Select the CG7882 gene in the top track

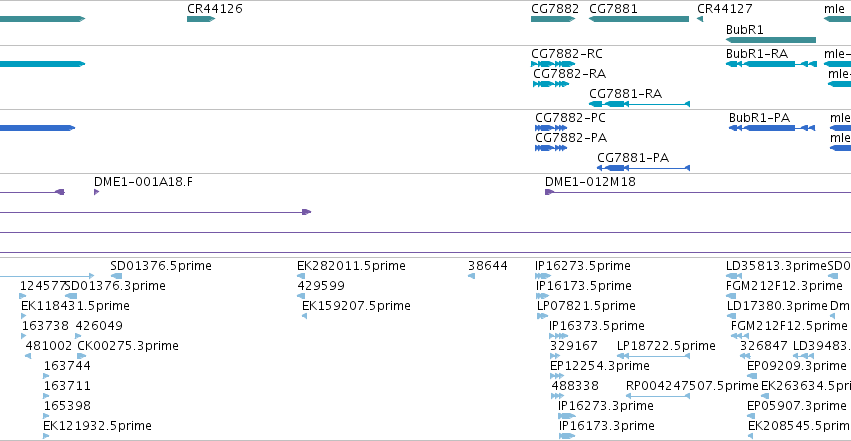click(x=553, y=19)
